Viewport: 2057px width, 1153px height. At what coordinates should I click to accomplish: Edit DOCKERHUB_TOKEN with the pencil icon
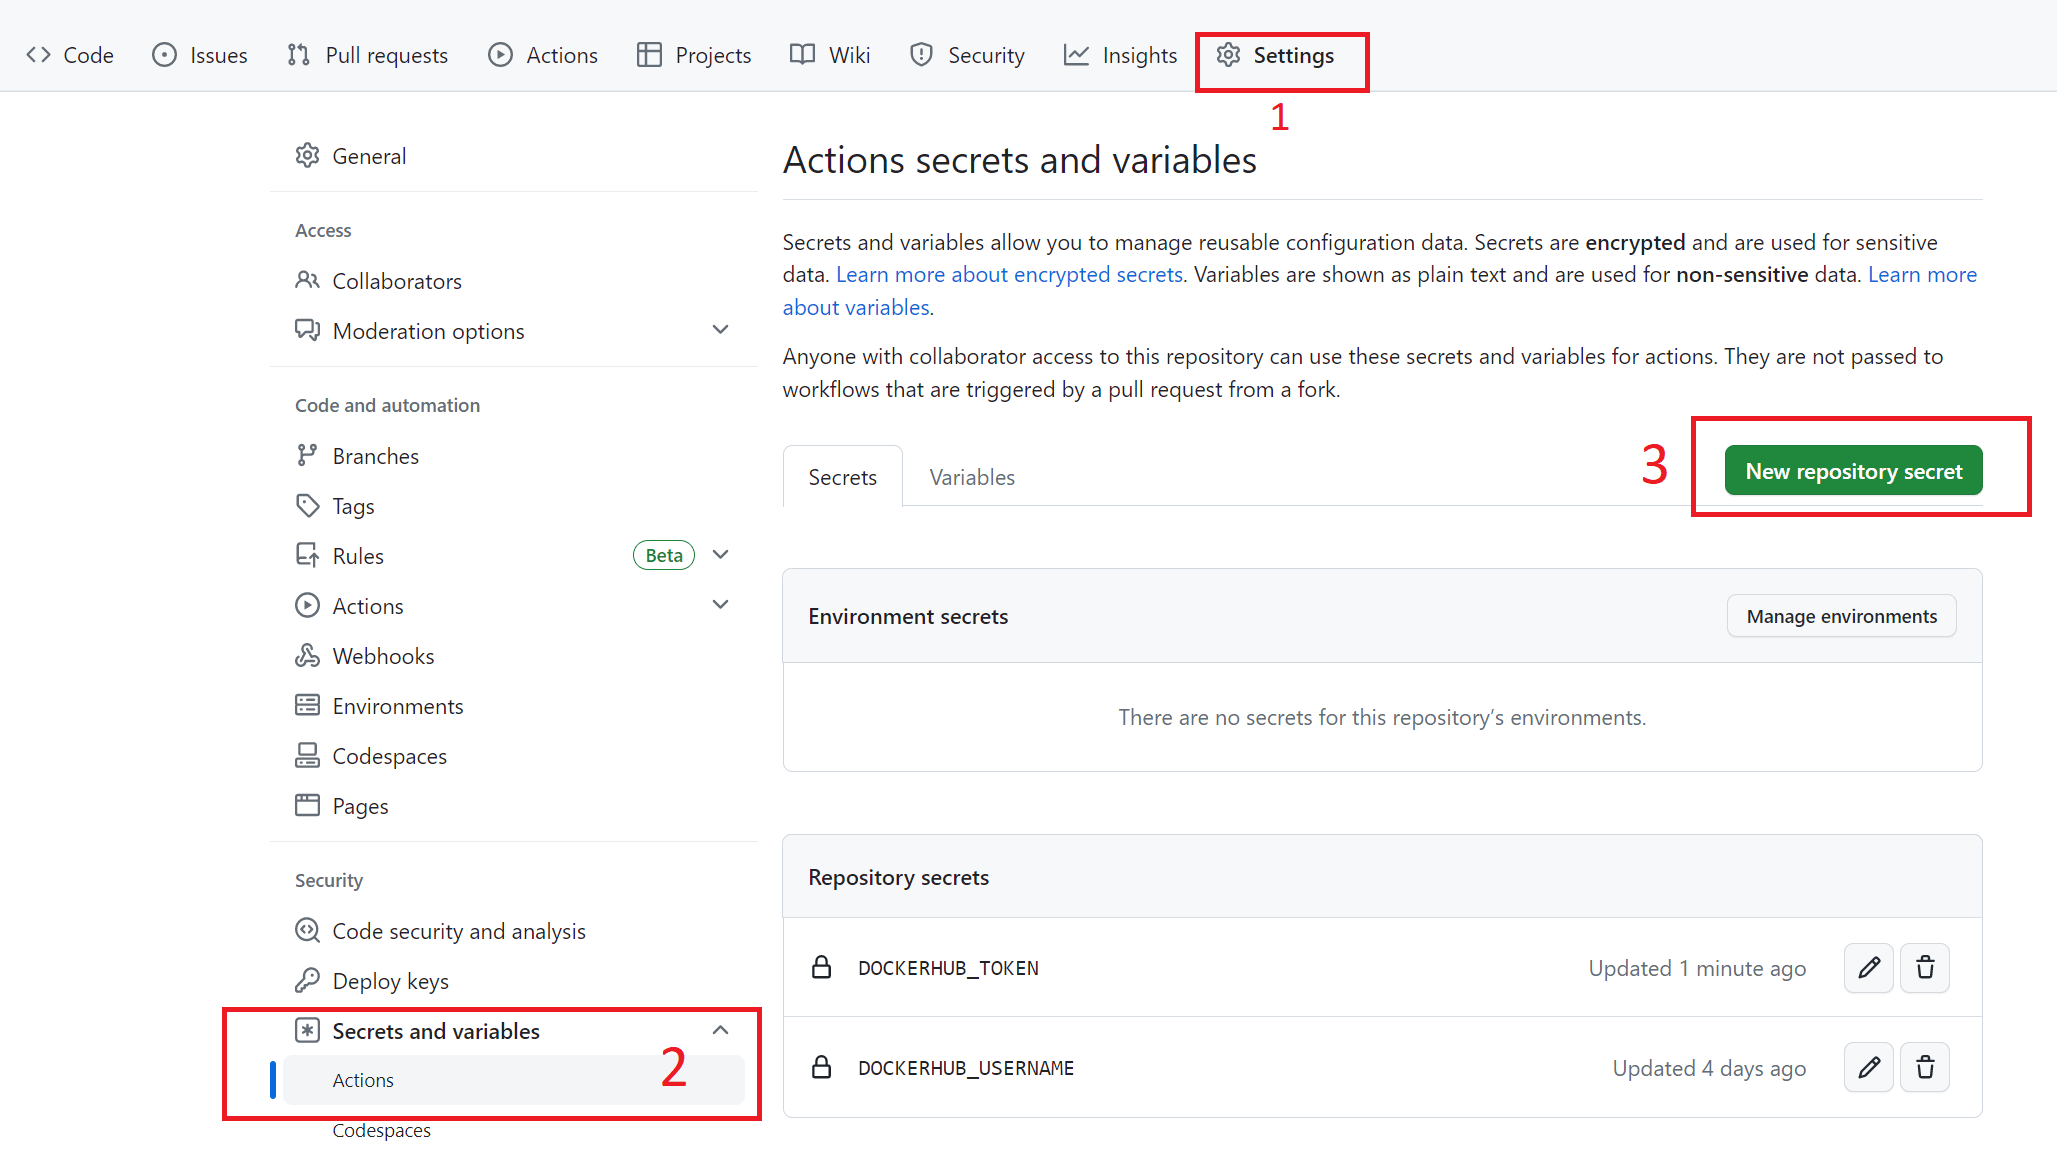coord(1867,967)
